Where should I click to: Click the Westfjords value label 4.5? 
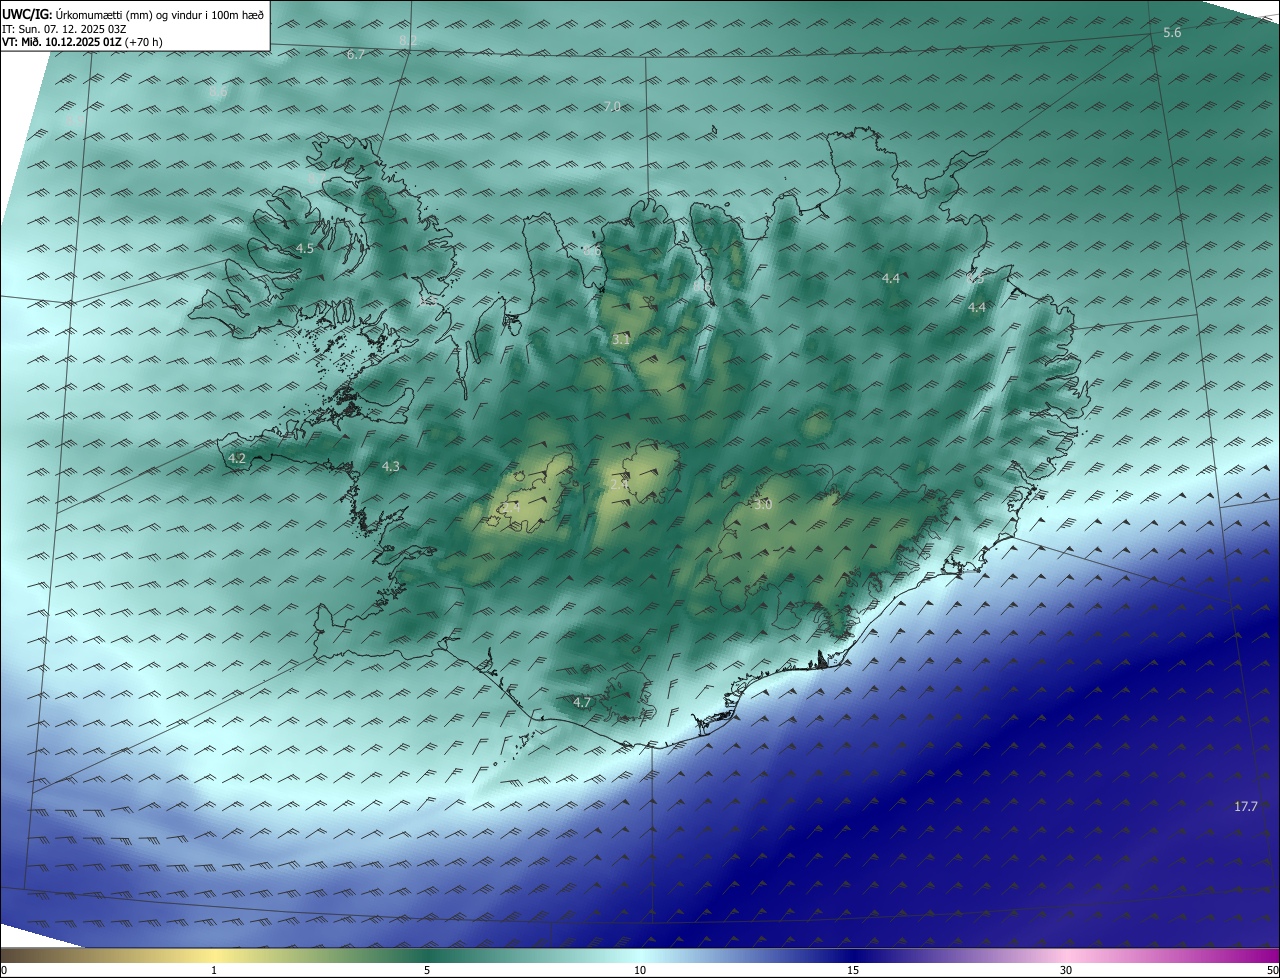click(x=304, y=248)
